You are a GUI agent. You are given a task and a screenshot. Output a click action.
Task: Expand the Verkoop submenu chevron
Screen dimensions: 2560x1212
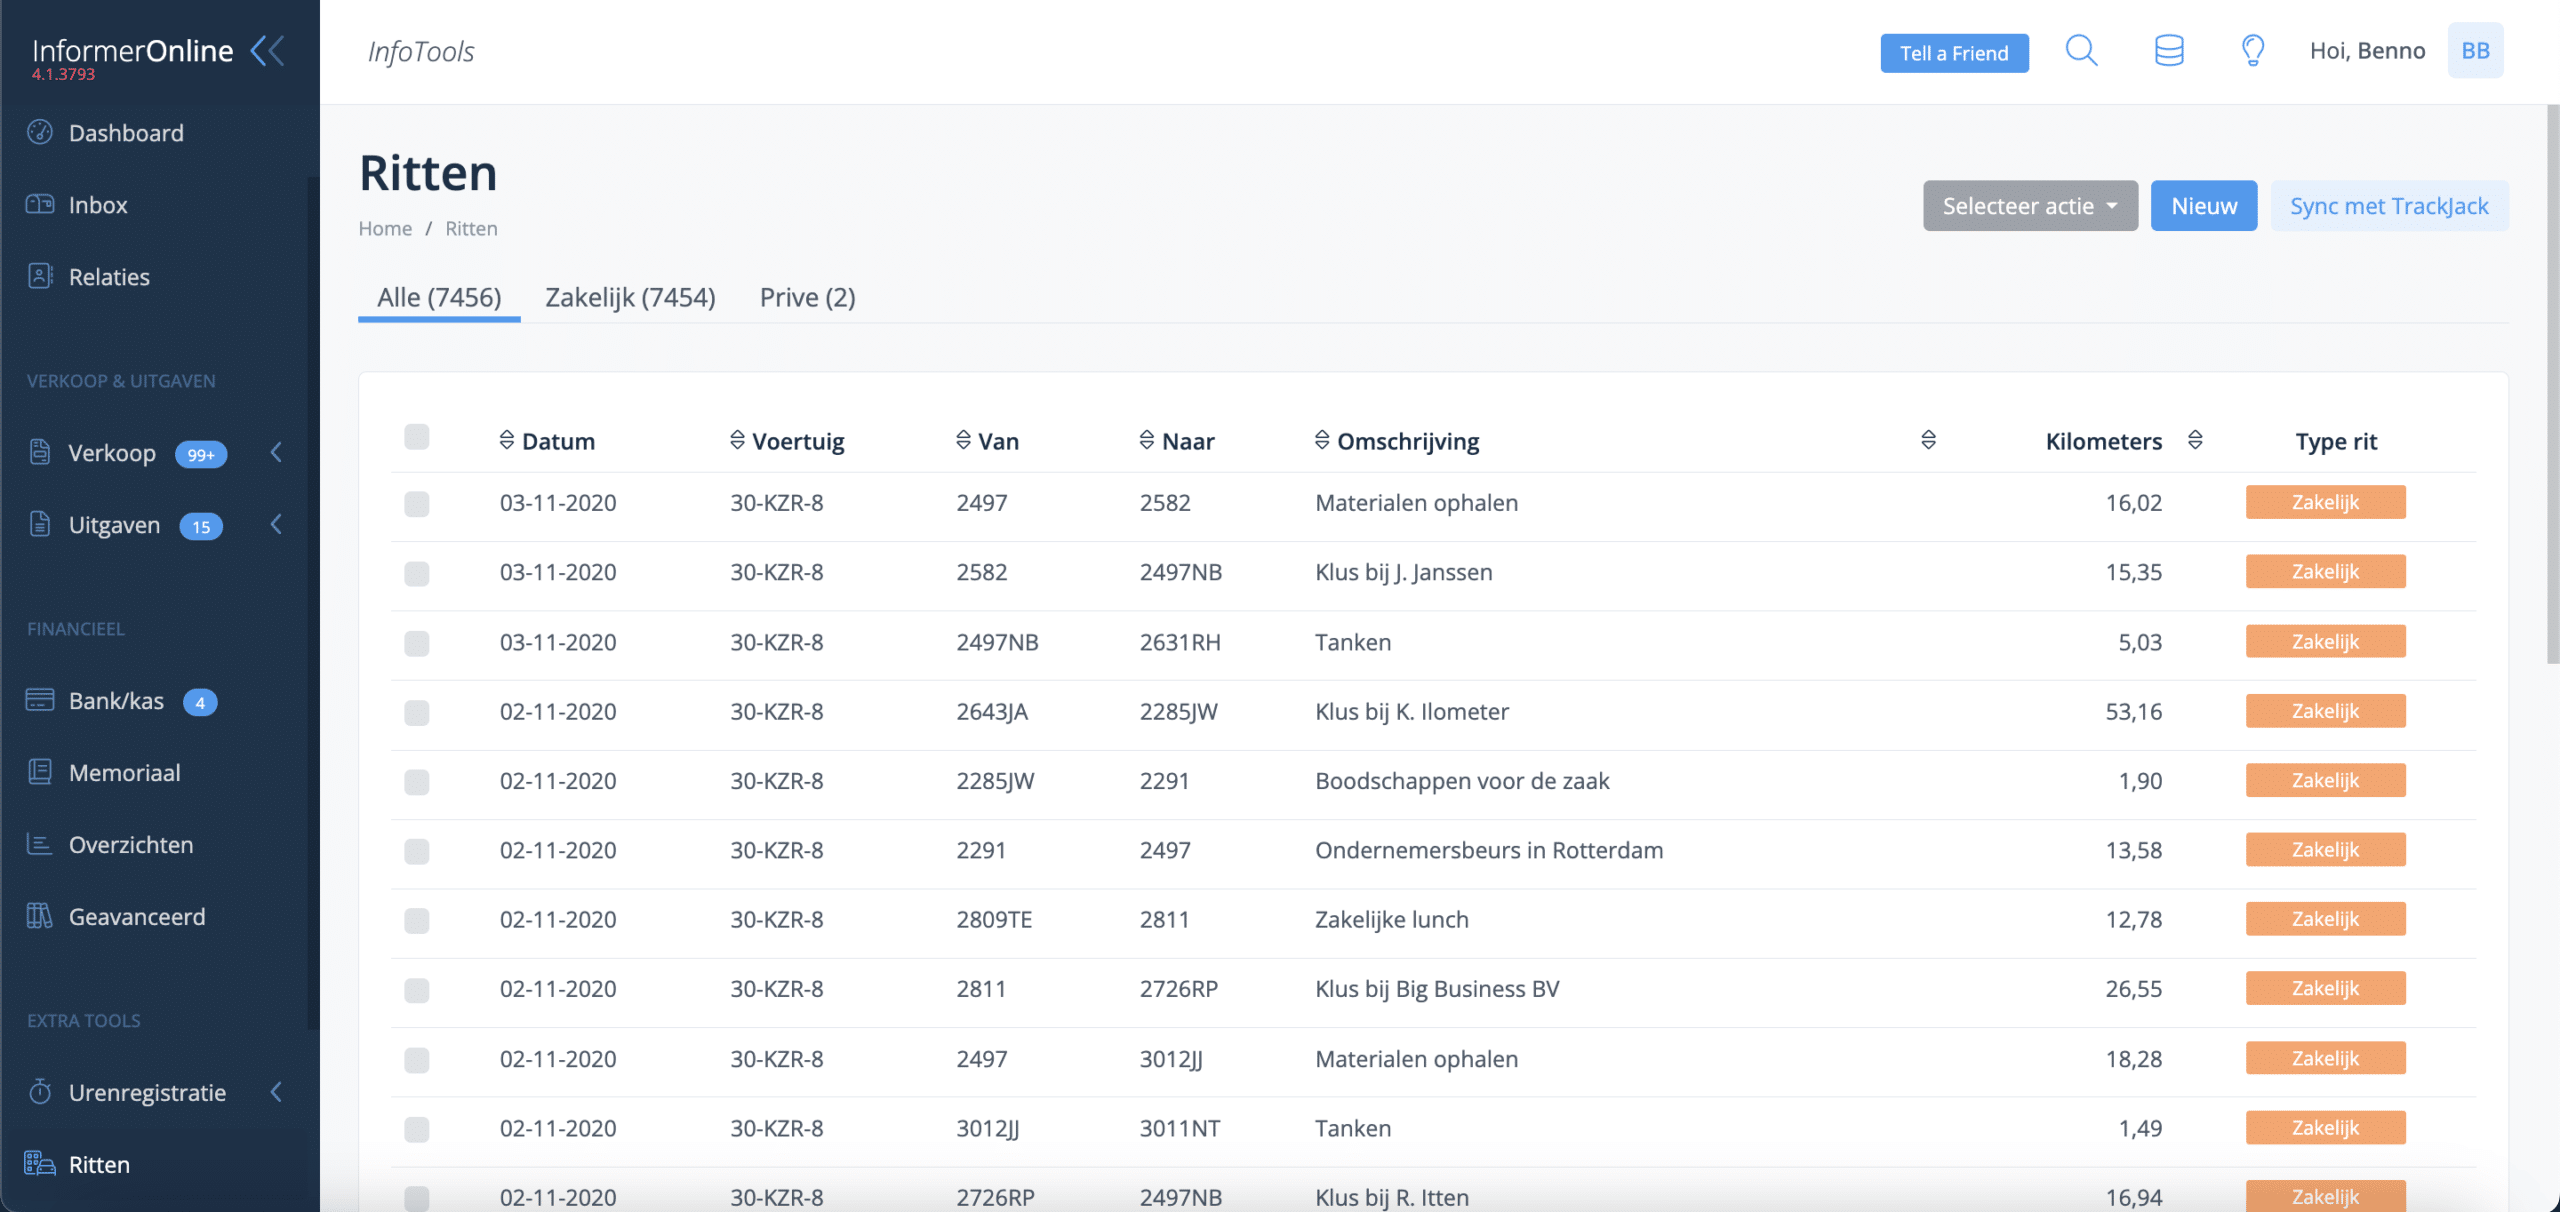(277, 452)
